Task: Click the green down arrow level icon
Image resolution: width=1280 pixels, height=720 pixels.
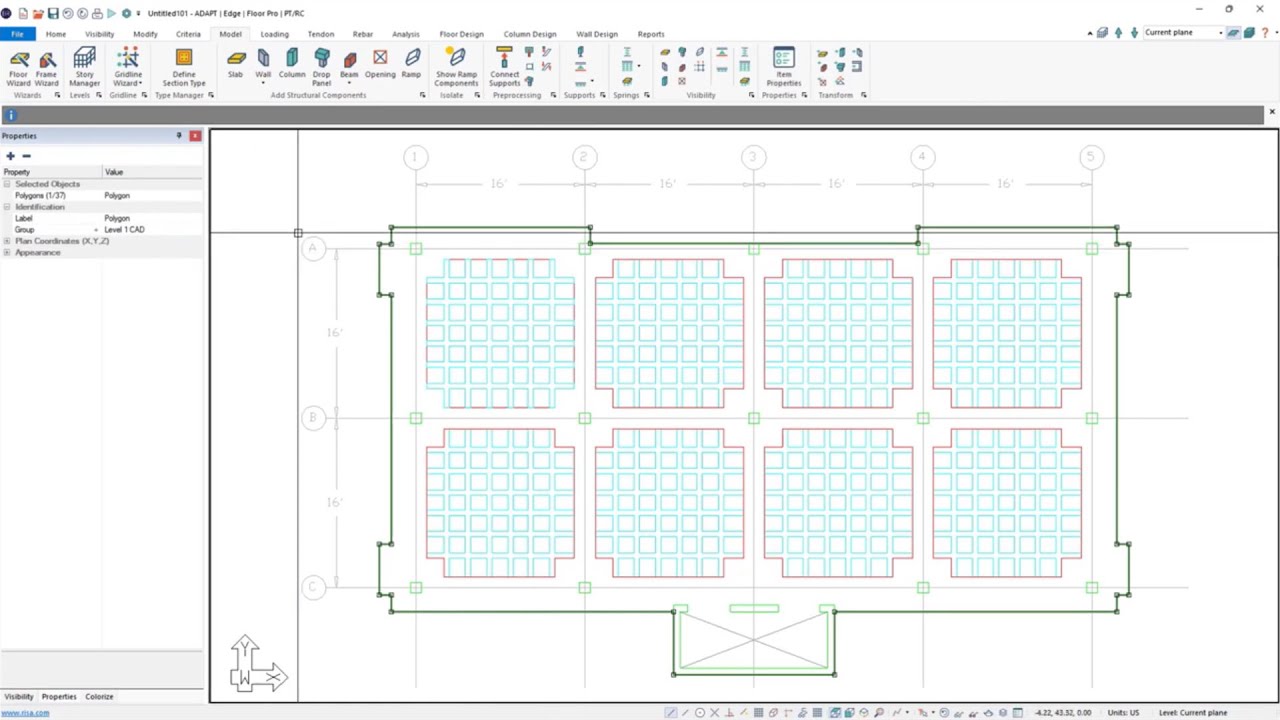Action: tap(1134, 33)
